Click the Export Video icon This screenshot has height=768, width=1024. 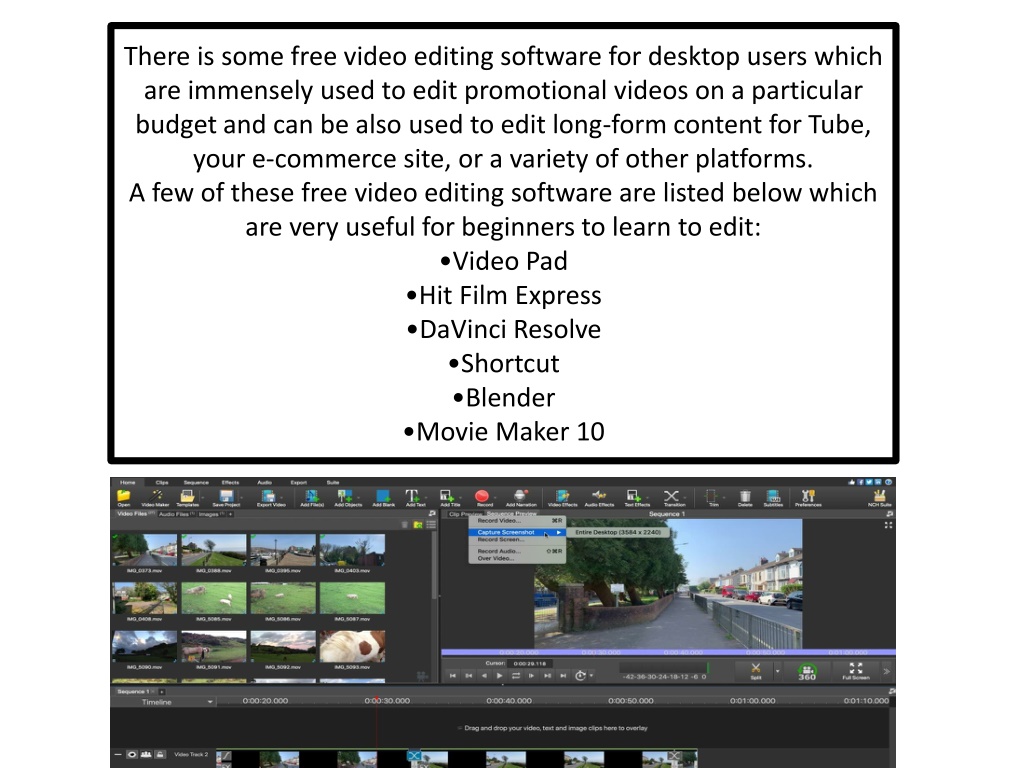270,498
